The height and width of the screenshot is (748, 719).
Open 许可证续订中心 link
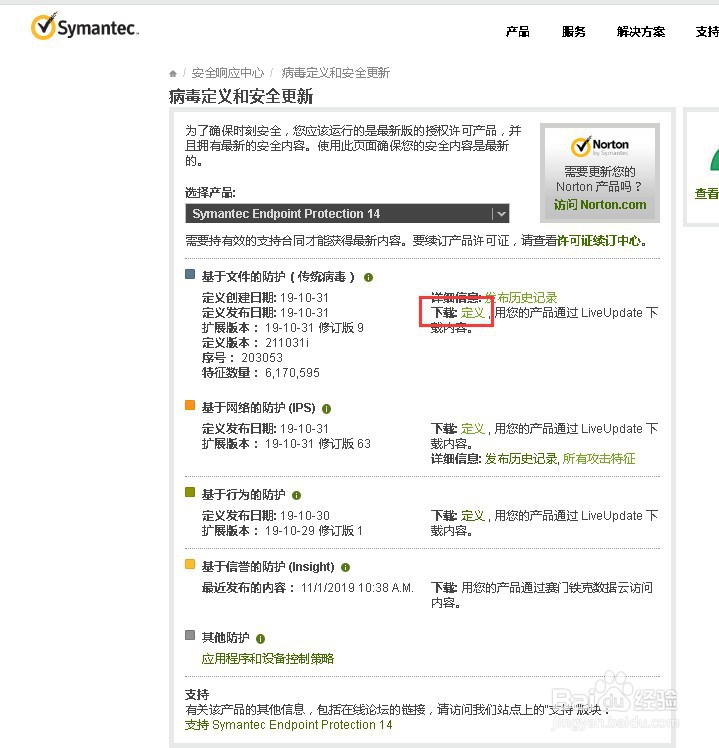(599, 241)
